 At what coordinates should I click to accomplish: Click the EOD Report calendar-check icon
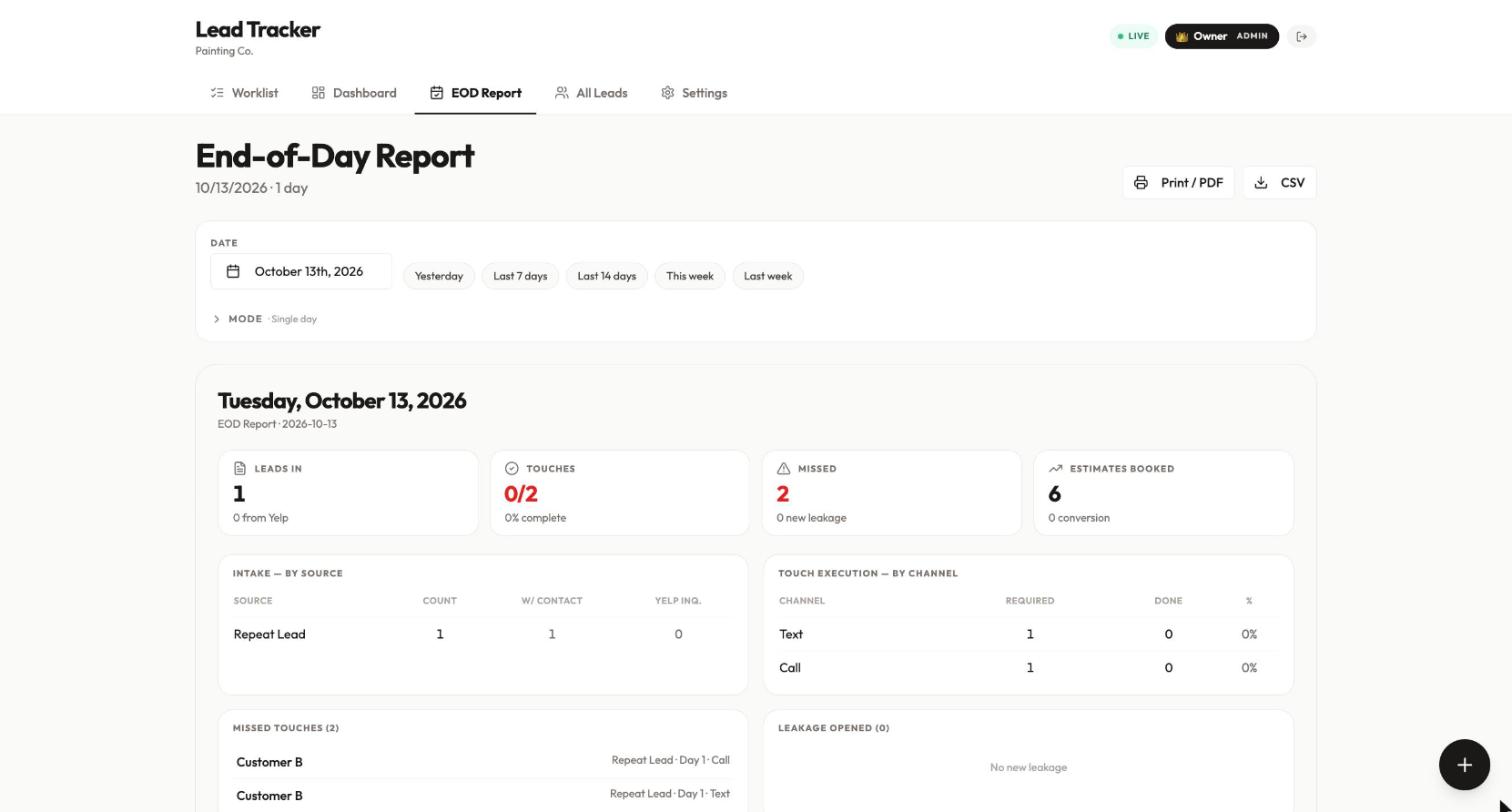point(437,93)
